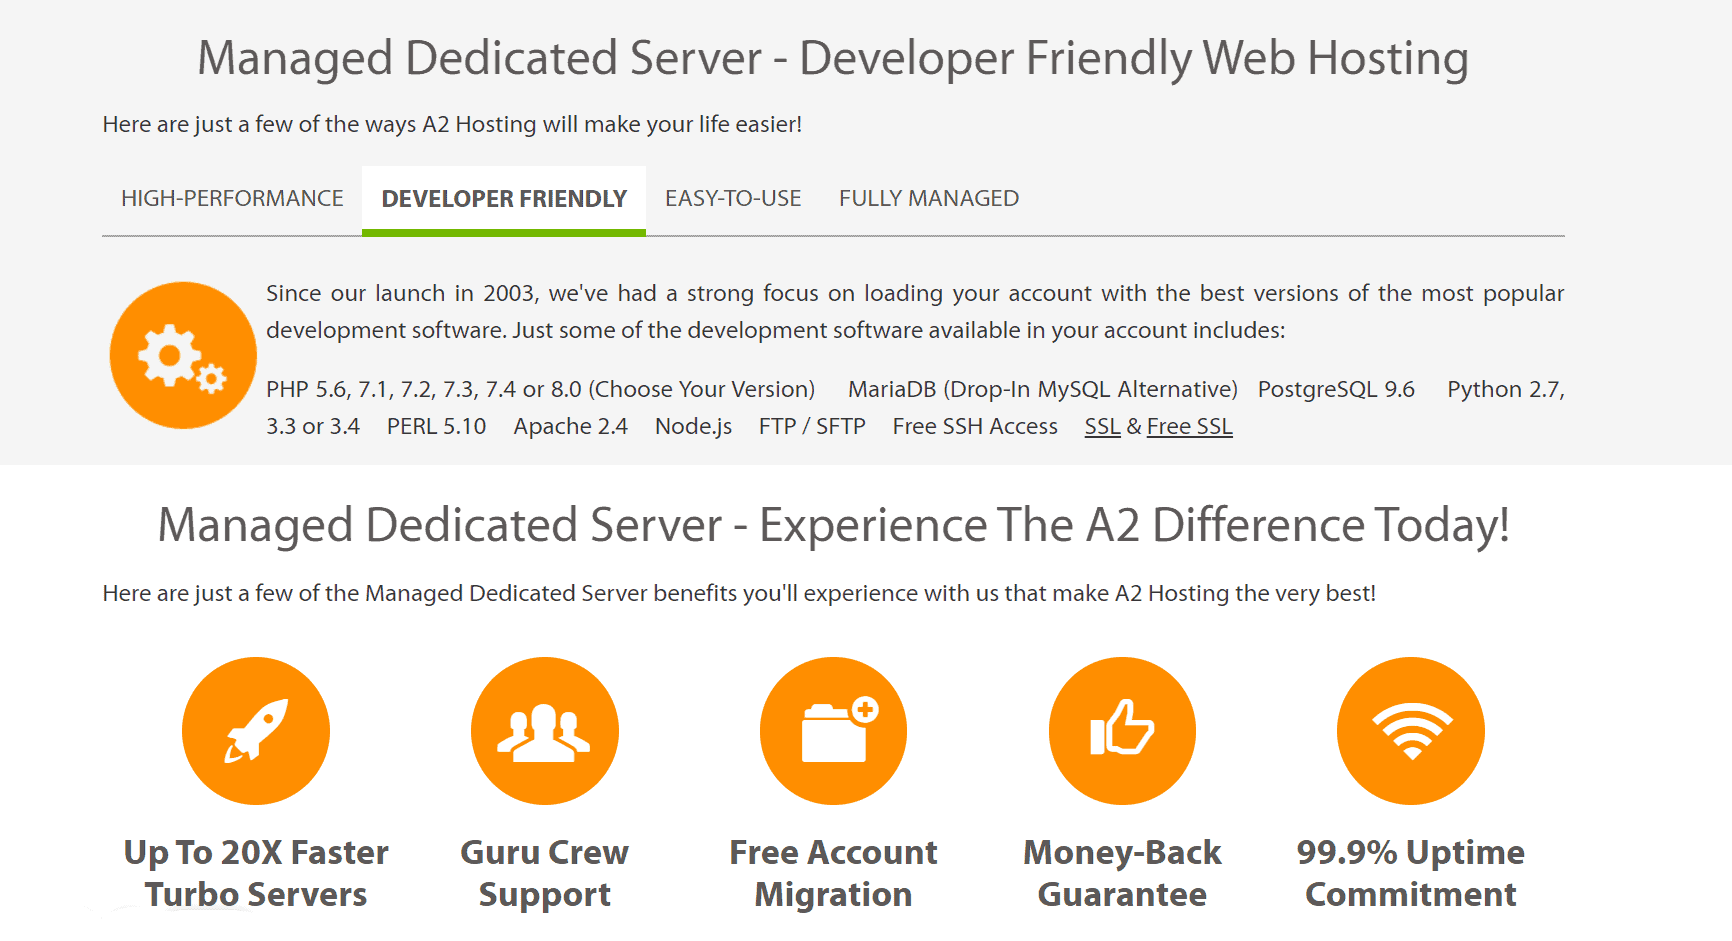Click the 'Since our launch in 2003' paragraph
1732x941 pixels.
tap(915, 312)
